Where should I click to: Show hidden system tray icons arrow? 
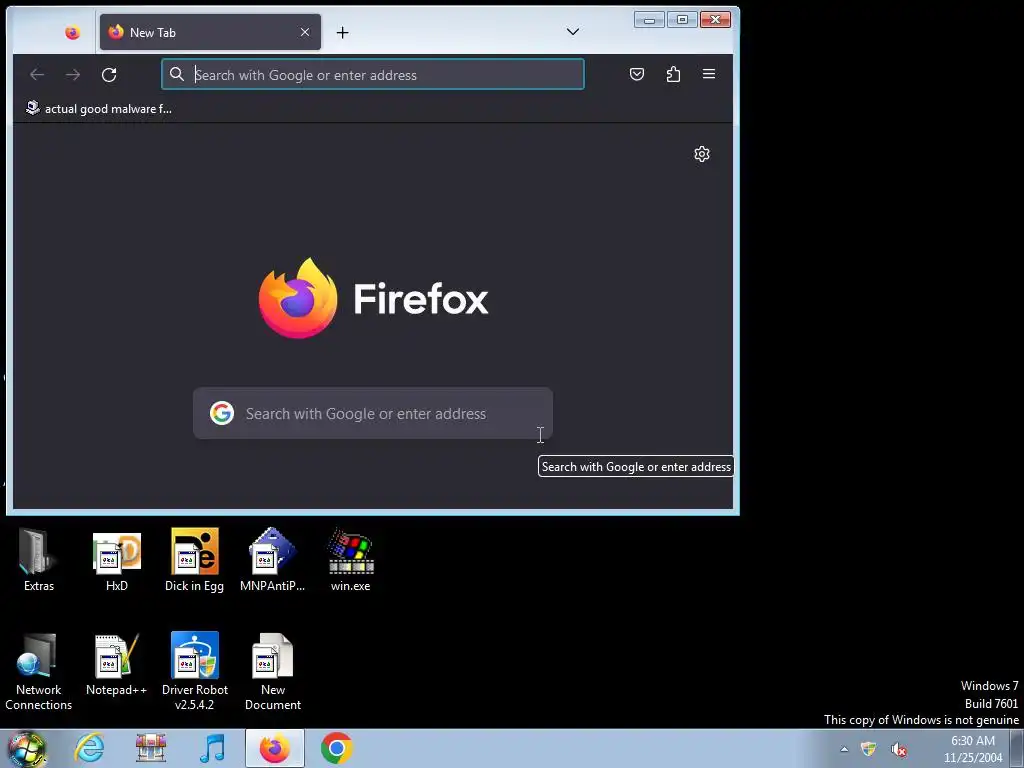(x=844, y=749)
